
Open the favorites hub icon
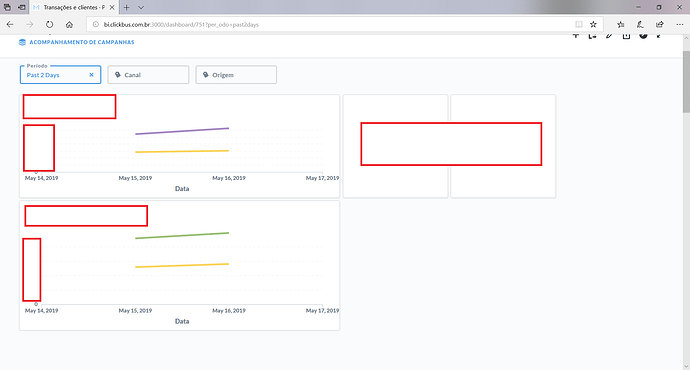click(x=620, y=25)
